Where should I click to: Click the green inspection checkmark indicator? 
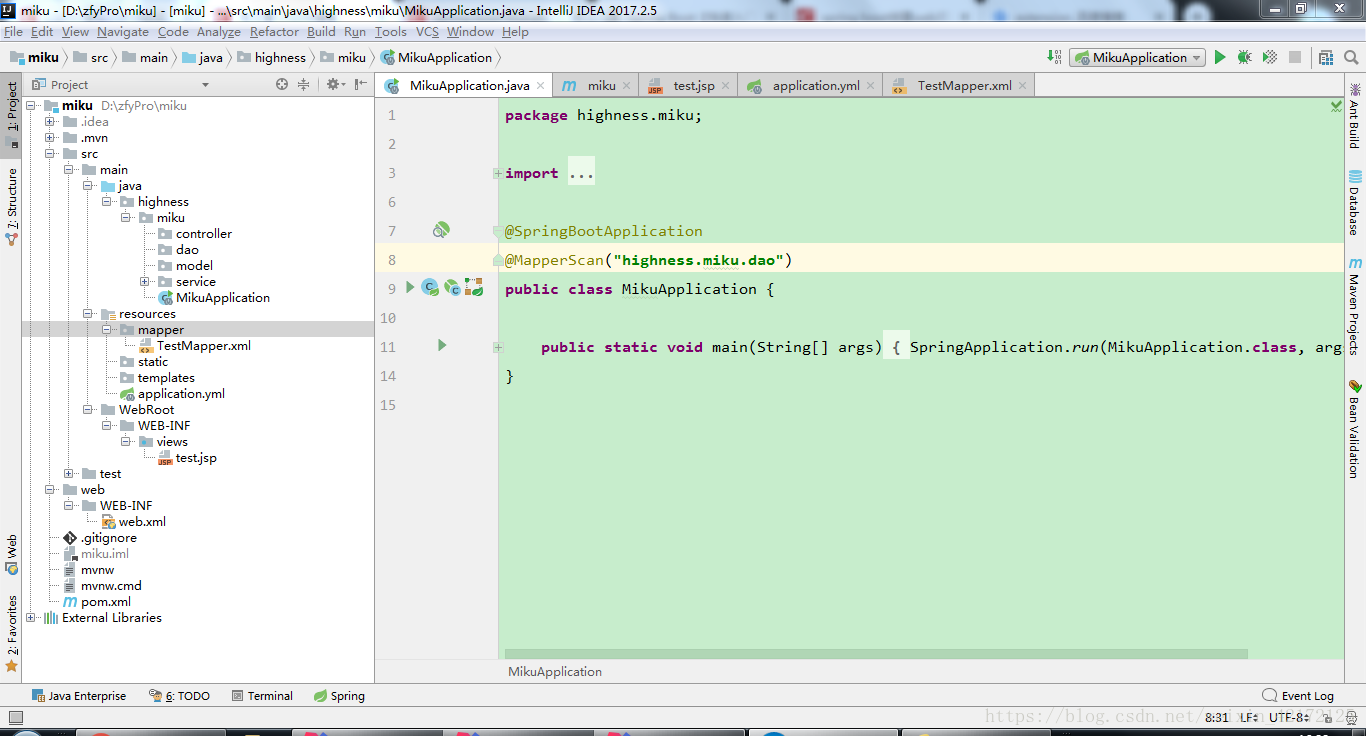click(x=1337, y=105)
